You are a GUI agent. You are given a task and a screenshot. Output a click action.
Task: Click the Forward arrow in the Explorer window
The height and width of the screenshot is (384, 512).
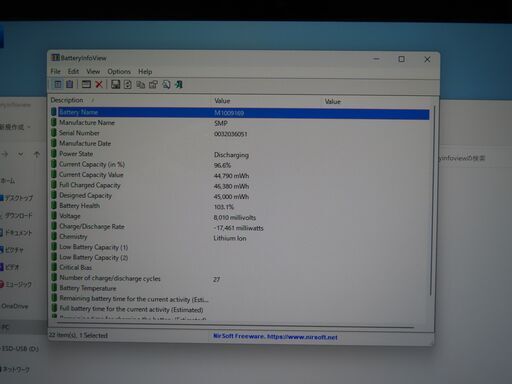click(x=5, y=154)
